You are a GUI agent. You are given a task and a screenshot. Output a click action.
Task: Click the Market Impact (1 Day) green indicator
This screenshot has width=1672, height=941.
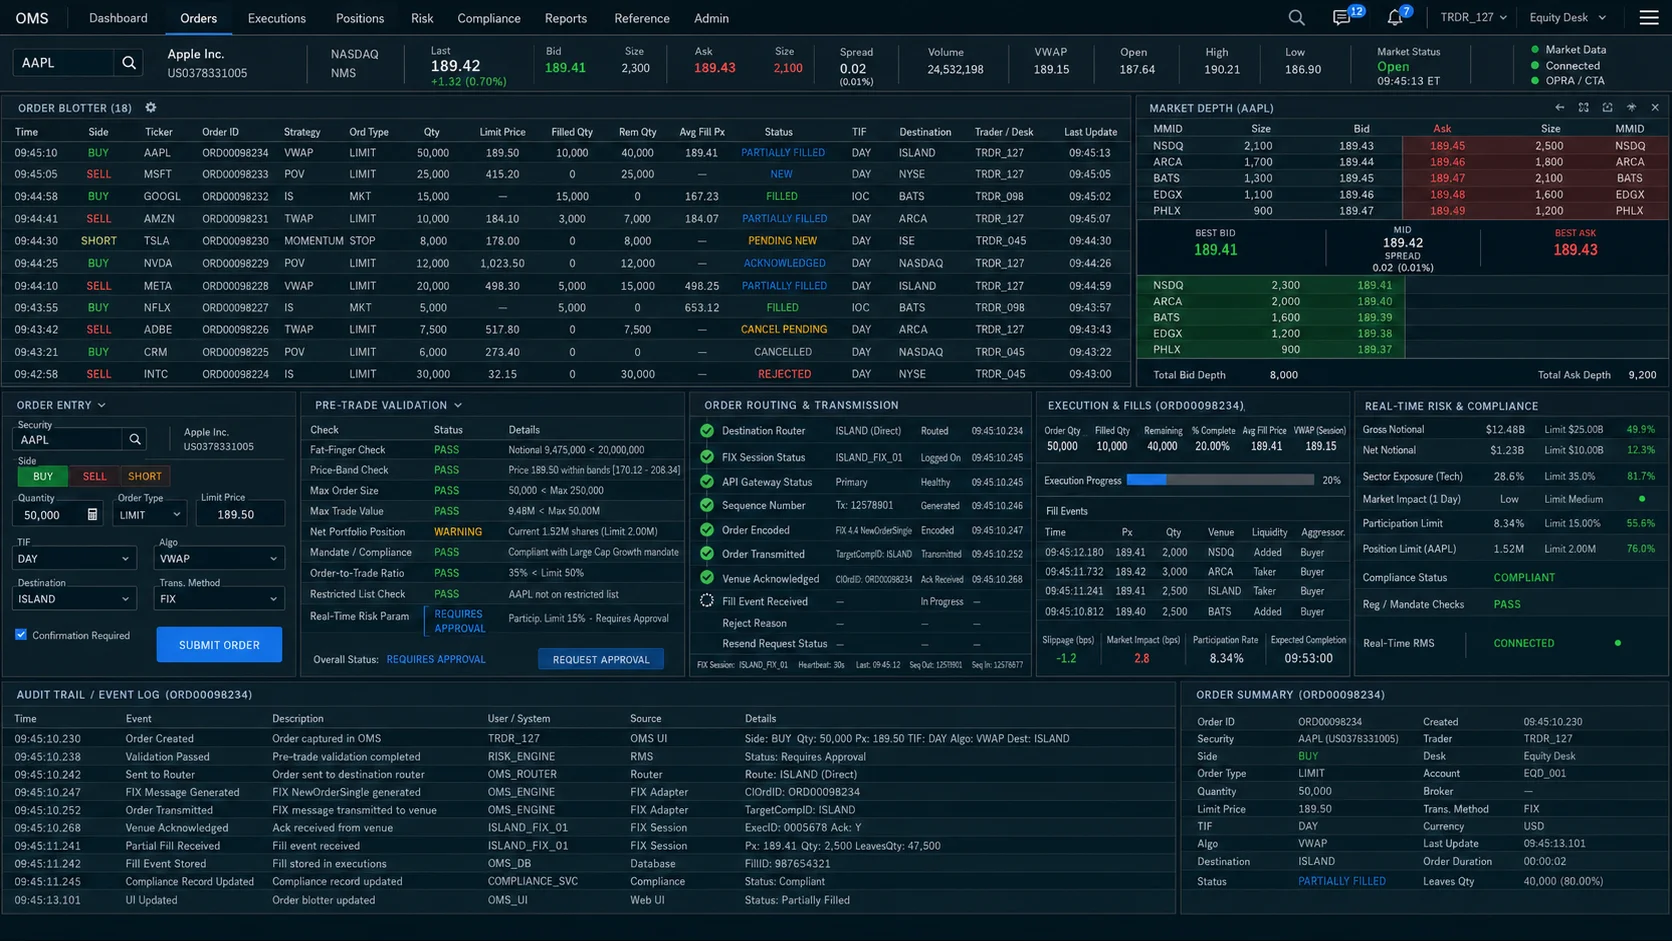pyautogui.click(x=1642, y=499)
